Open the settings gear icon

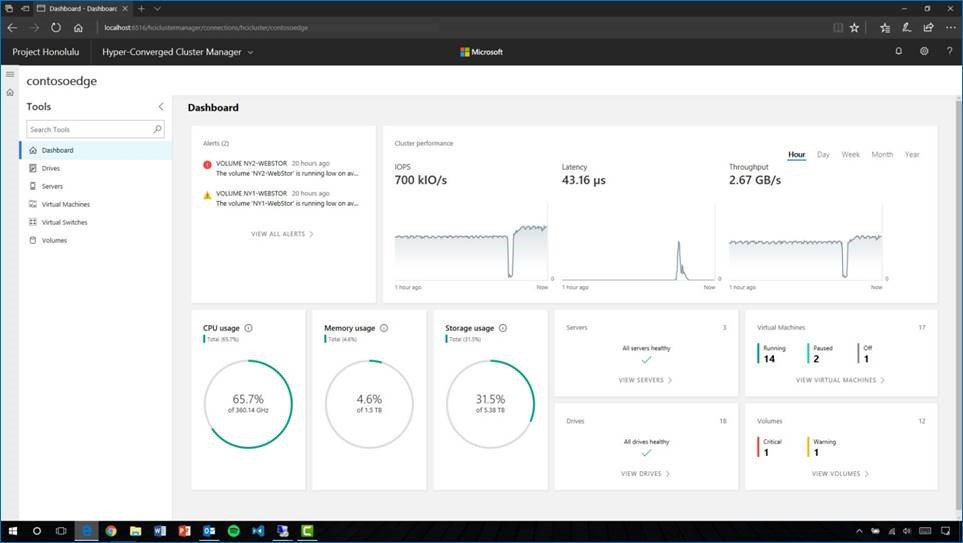click(924, 52)
